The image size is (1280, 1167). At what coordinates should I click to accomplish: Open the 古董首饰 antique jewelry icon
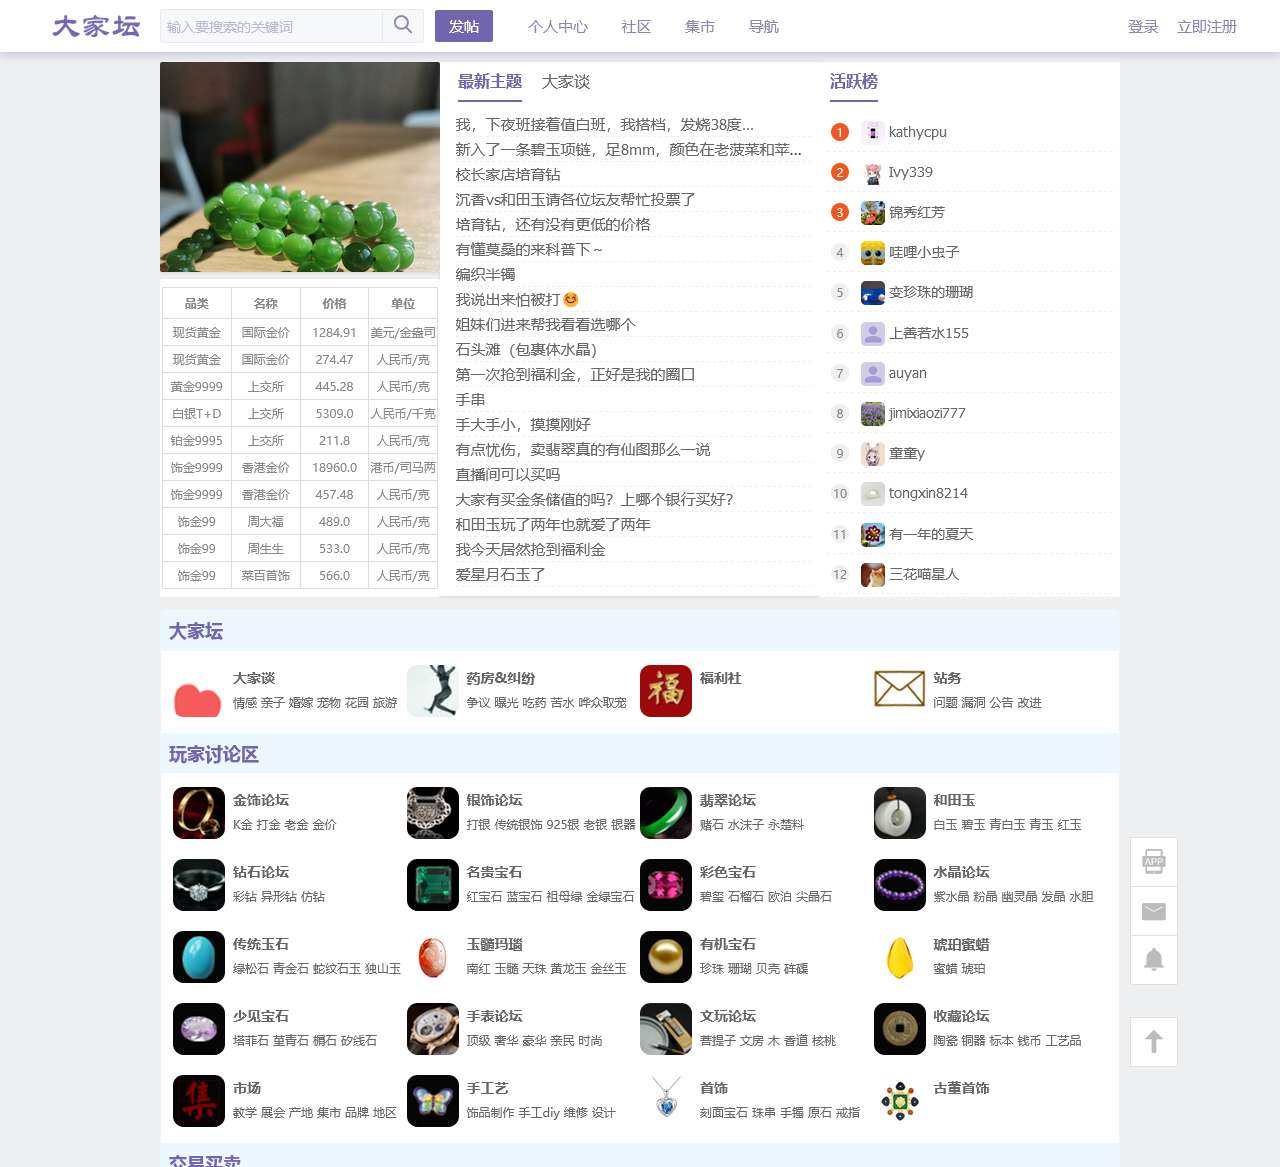899,1101
